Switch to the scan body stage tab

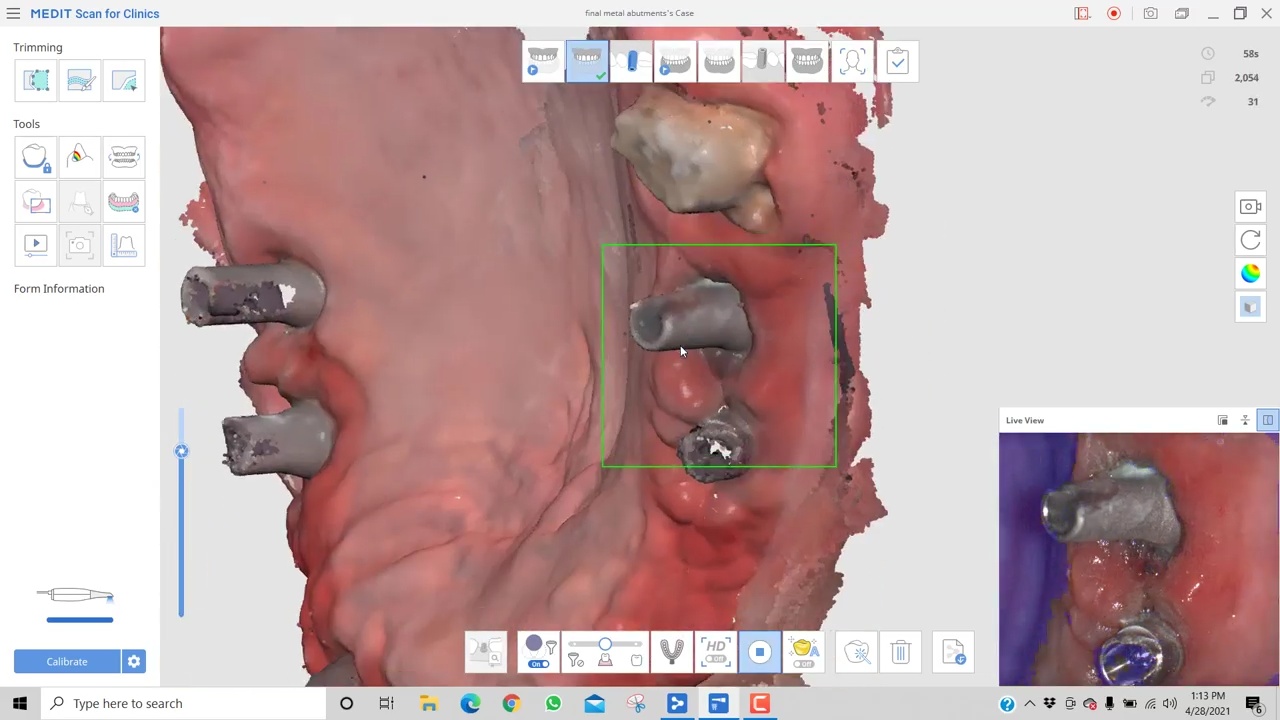click(631, 62)
